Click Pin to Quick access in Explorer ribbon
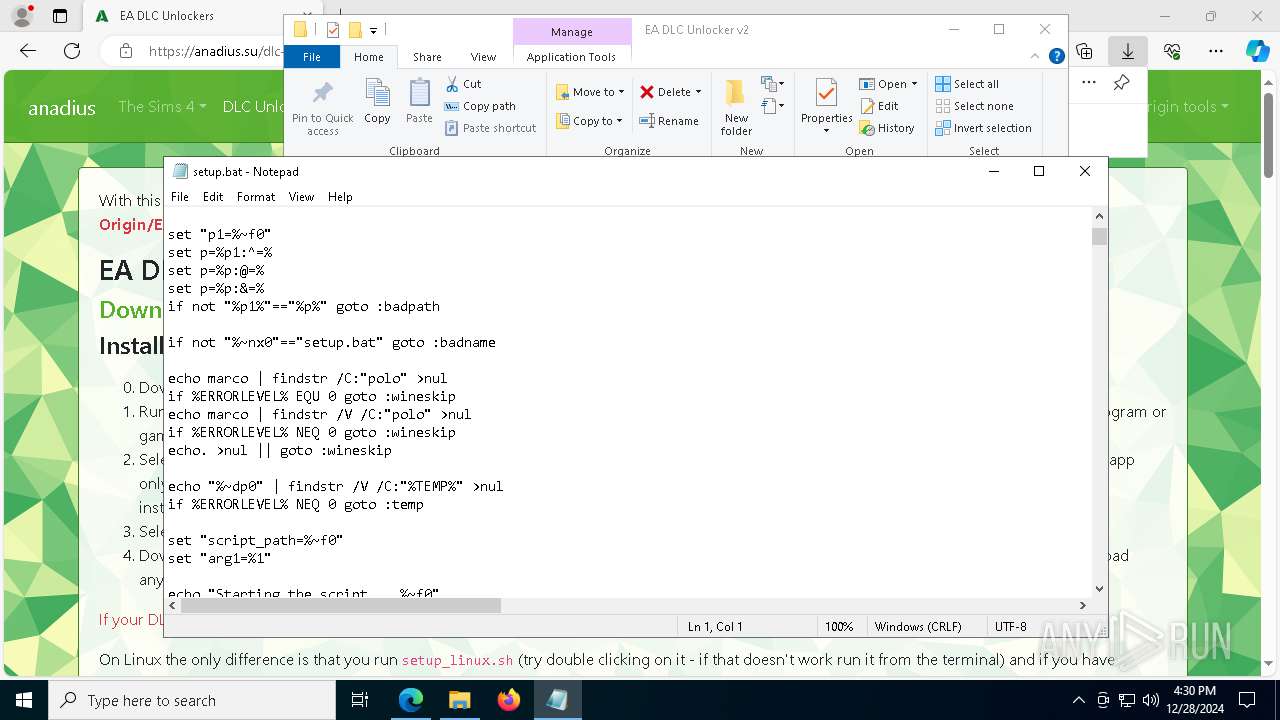The image size is (1280, 720). pos(322,108)
